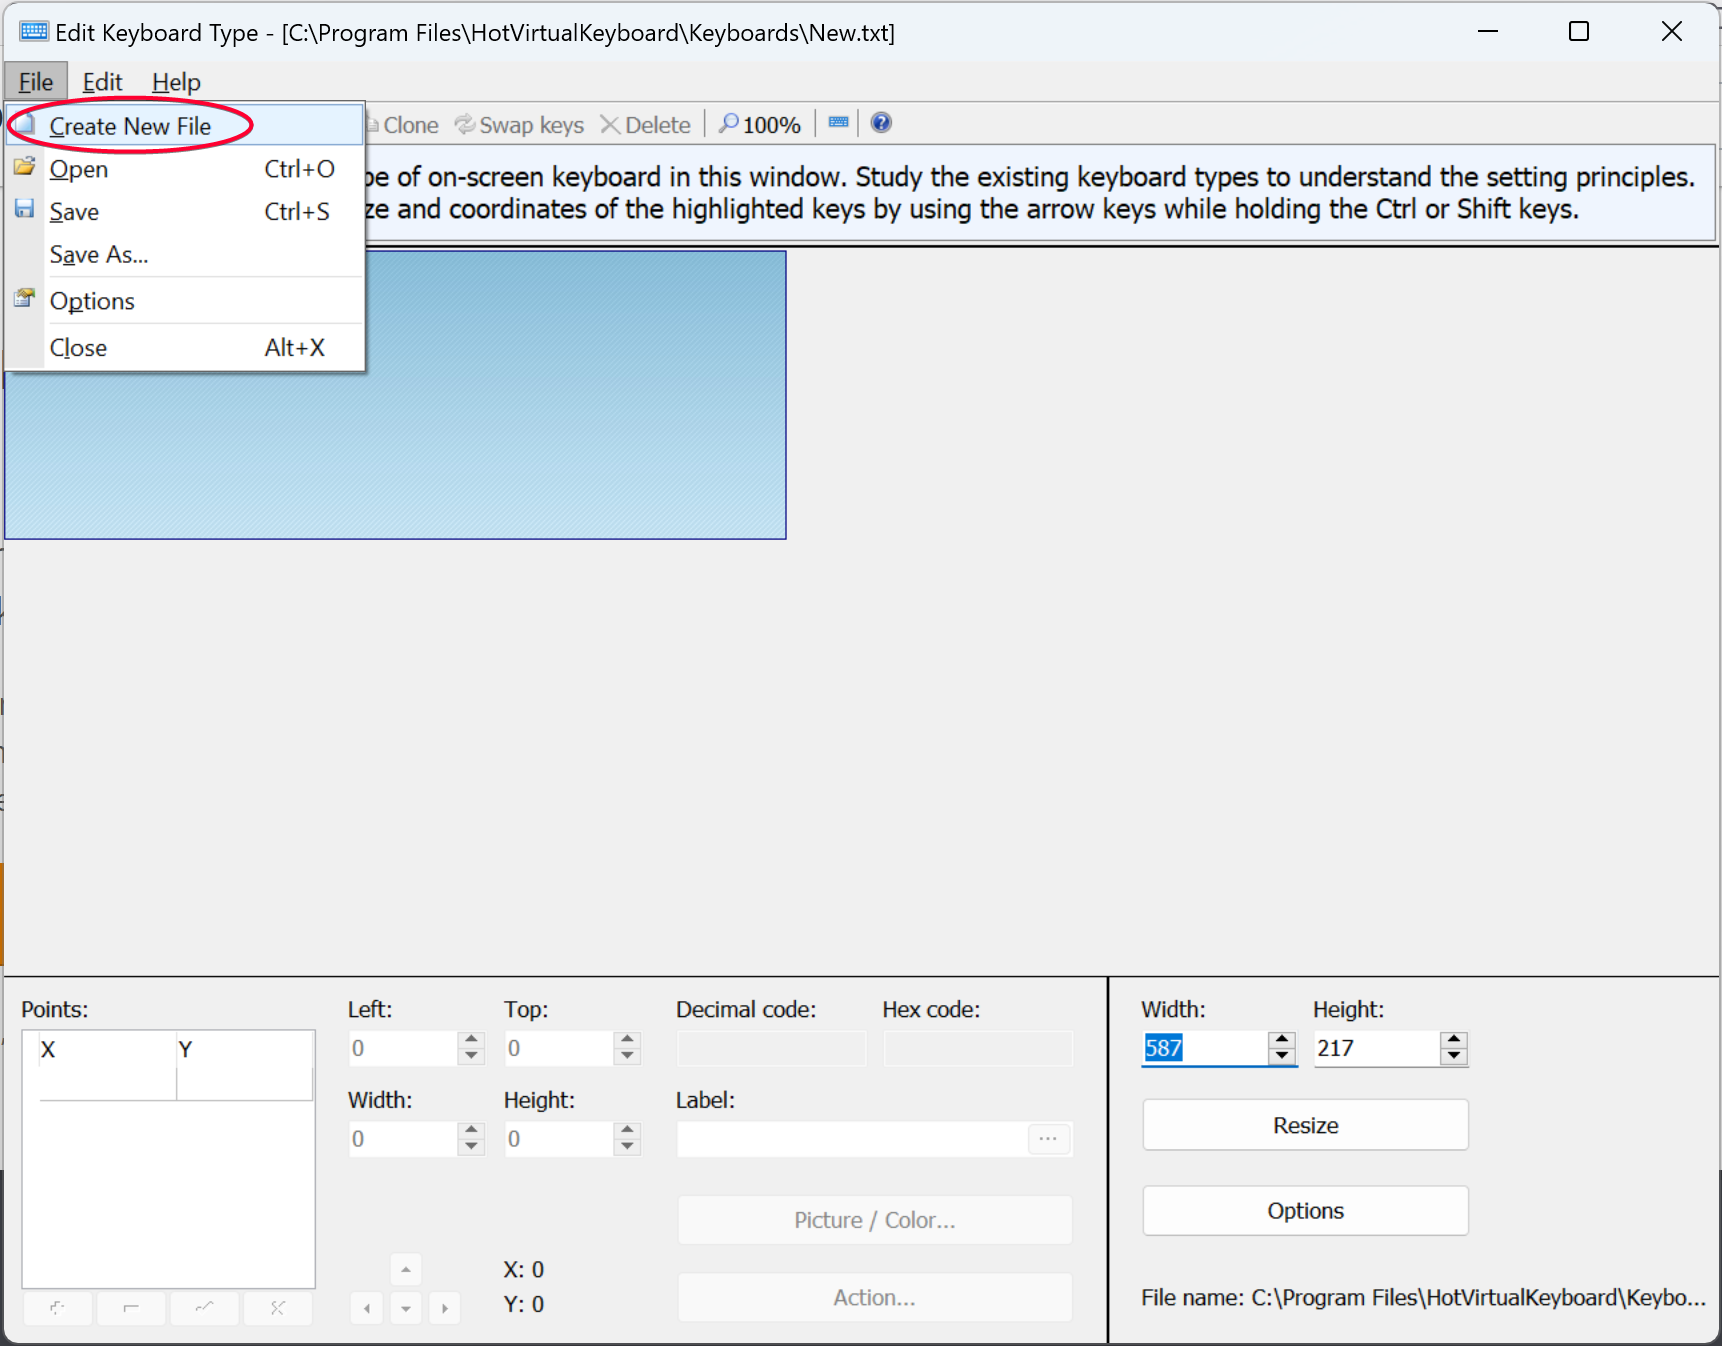Decrement the key Width spinner
Viewport: 1722px width, 1346px height.
[x=471, y=1147]
